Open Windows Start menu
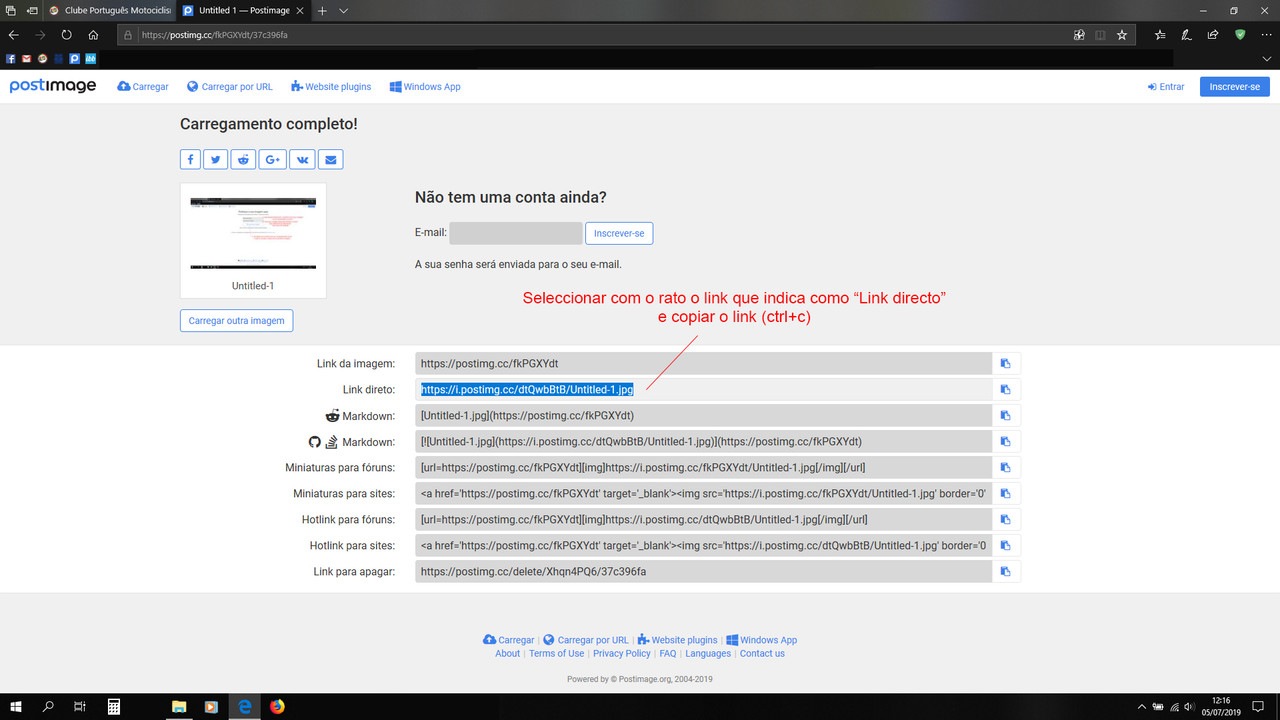Image resolution: width=1280 pixels, height=720 pixels. 16,706
